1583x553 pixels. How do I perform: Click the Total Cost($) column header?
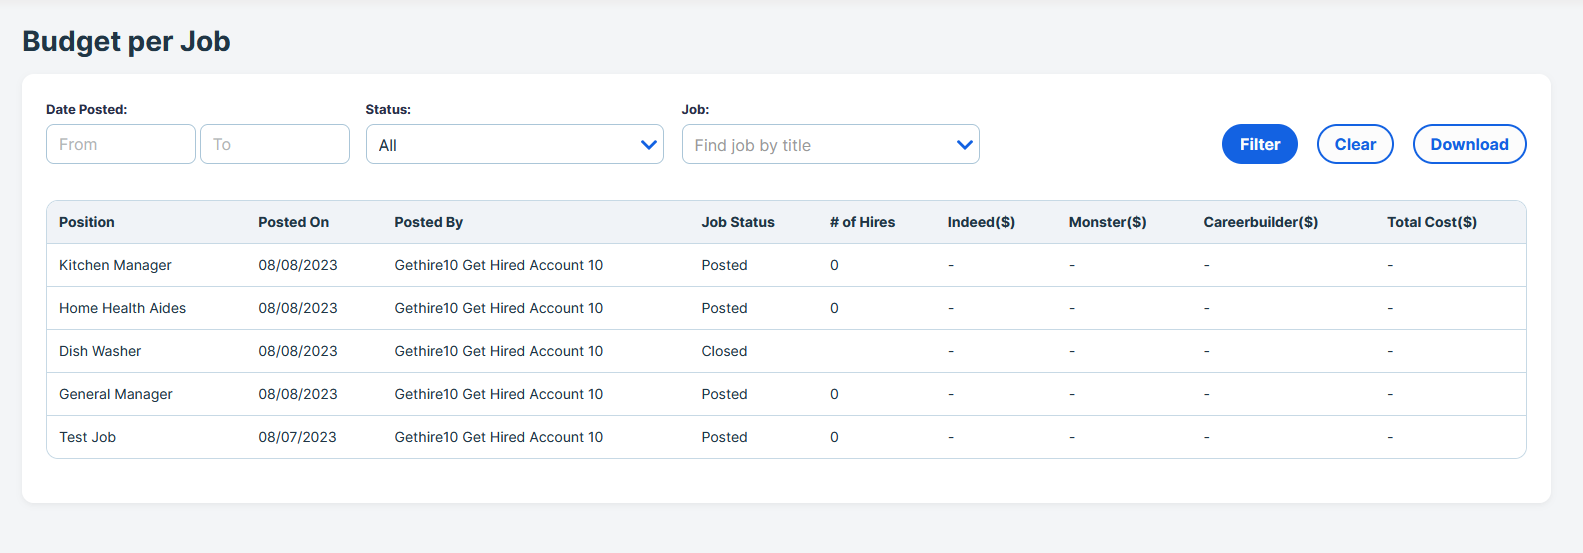click(1432, 222)
